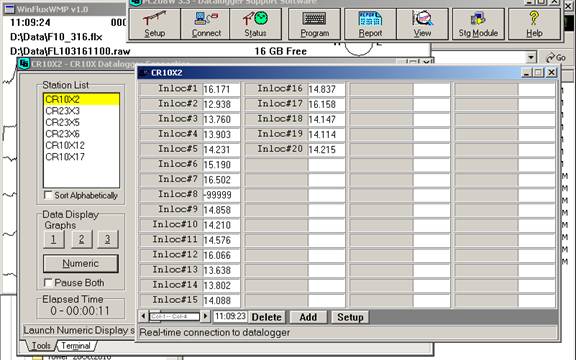The image size is (576, 360).
Task: Open the Connect toolbar button
Action: point(206,24)
